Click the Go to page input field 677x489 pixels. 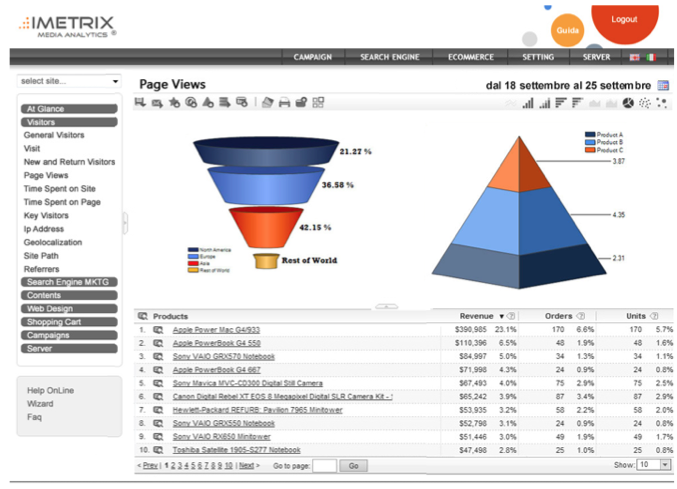(x=325, y=466)
